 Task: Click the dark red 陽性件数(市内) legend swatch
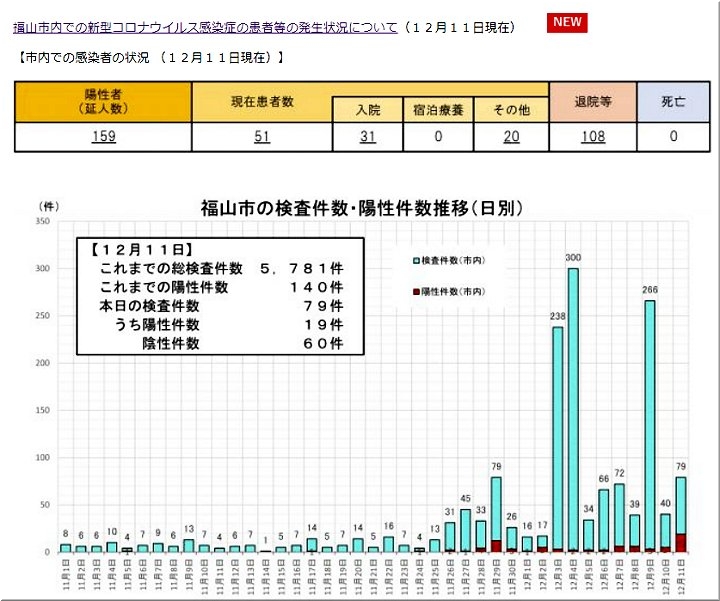[415, 291]
